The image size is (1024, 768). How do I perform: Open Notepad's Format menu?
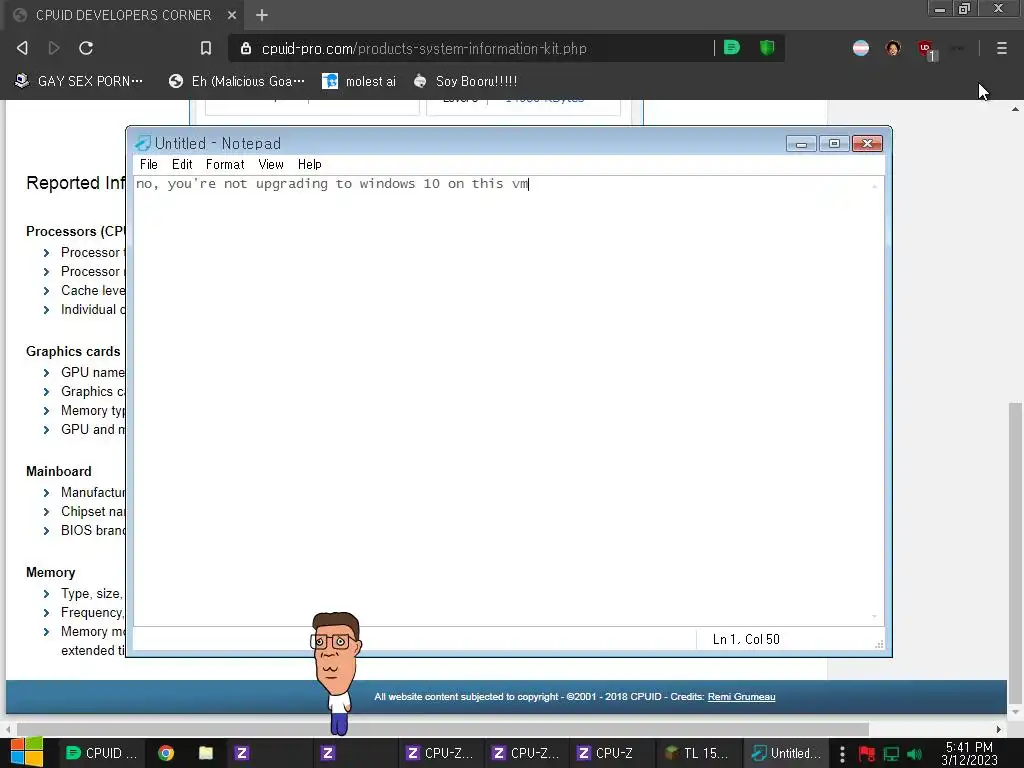click(225, 165)
